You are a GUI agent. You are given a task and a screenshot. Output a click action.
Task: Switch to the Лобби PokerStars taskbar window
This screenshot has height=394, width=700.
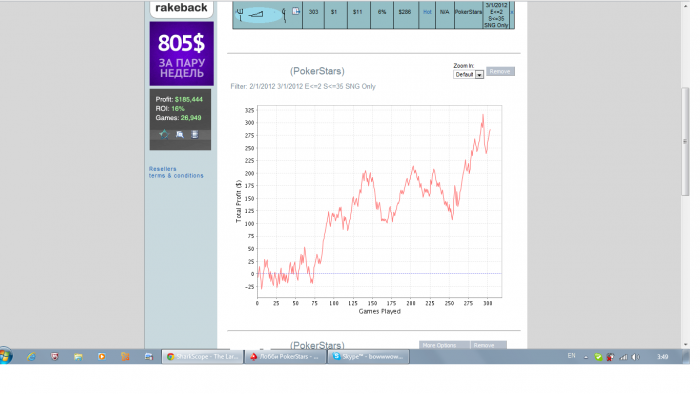pyautogui.click(x=285, y=357)
